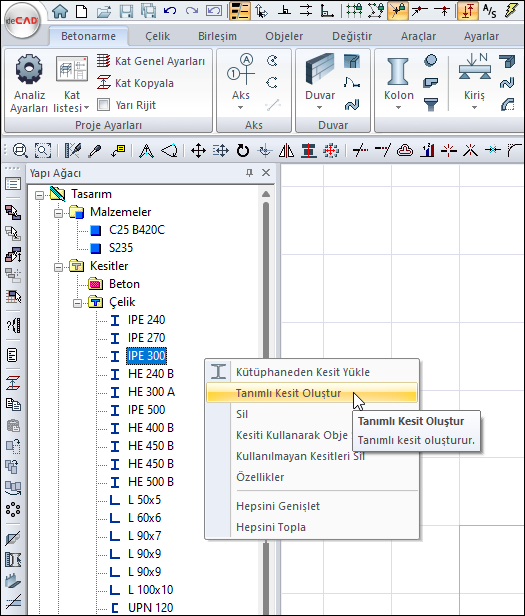Click the Zoom window magnifier icon
The image size is (525, 616).
(42, 150)
